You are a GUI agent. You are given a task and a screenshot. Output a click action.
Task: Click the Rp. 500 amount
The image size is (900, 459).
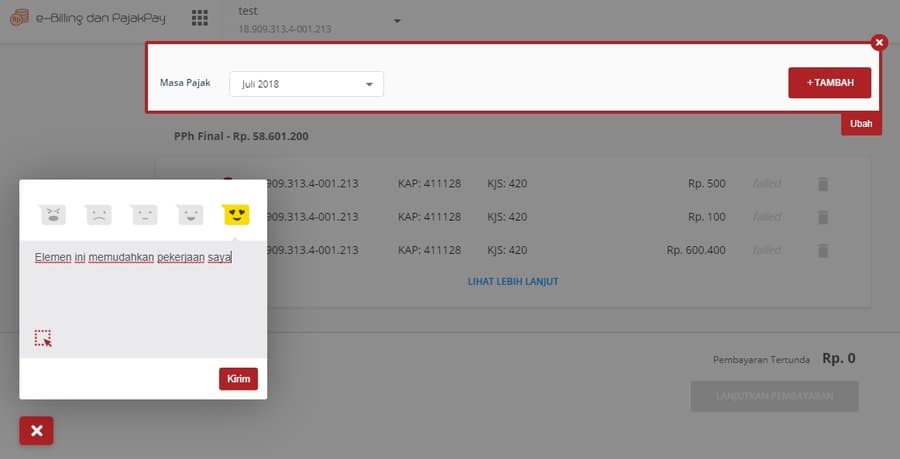pos(707,184)
